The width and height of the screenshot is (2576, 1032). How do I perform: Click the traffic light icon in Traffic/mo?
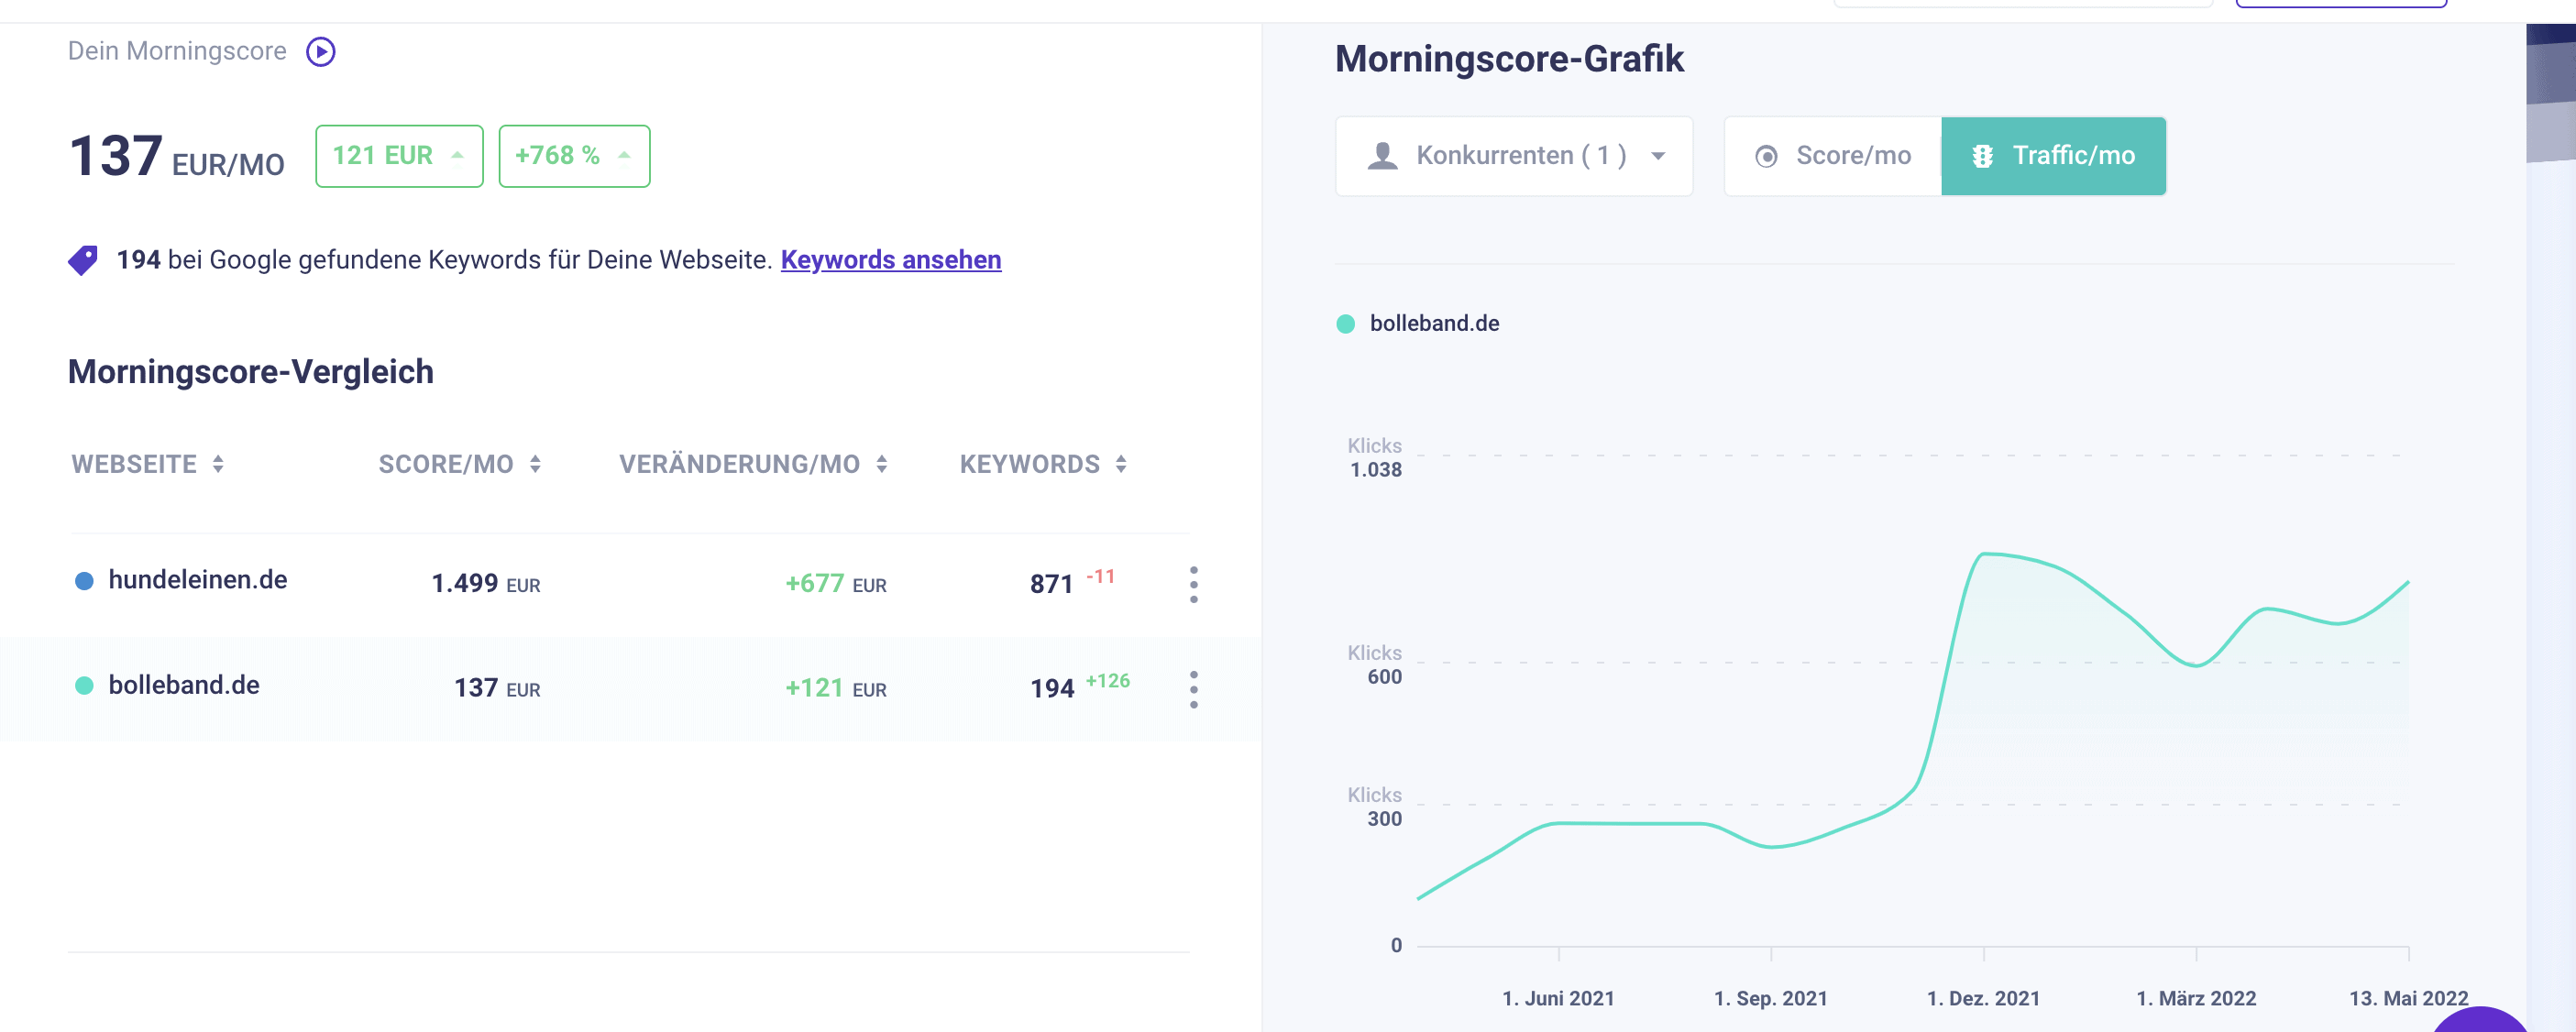point(1982,156)
